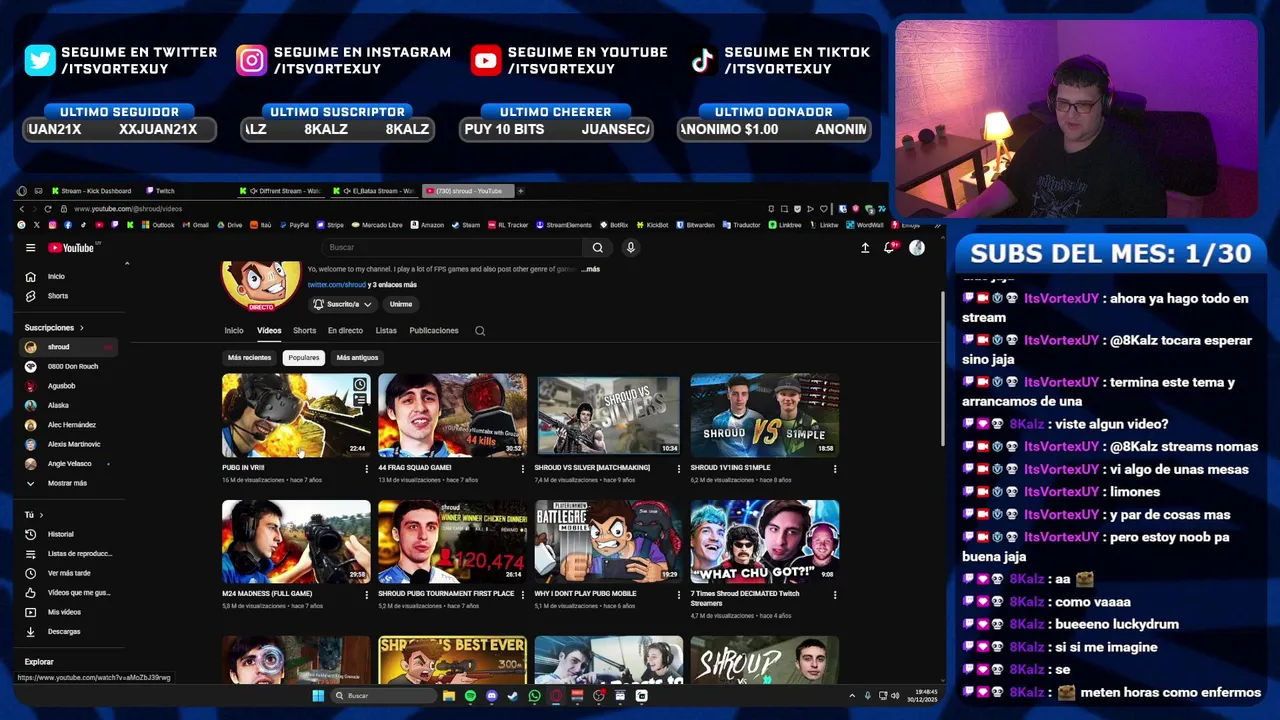The height and width of the screenshot is (720, 1280).
Task: Open the Mercado Libre bookmark
Action: pyautogui.click(x=375, y=225)
